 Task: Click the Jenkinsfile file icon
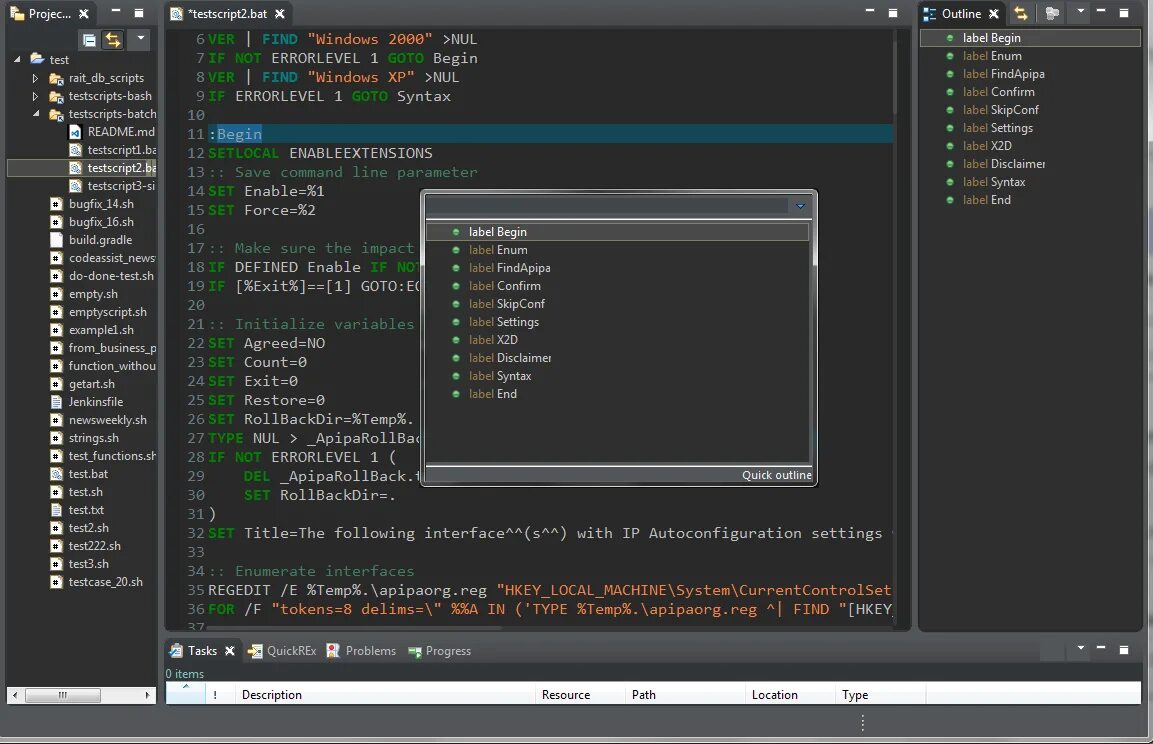pos(56,402)
